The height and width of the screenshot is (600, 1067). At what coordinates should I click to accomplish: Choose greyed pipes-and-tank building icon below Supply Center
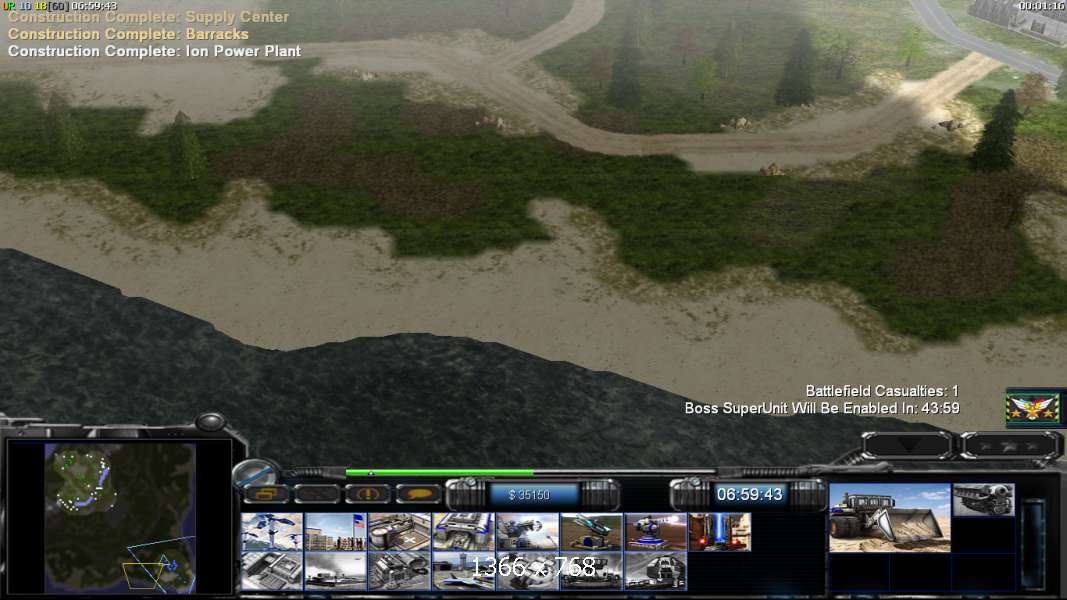pos(399,571)
